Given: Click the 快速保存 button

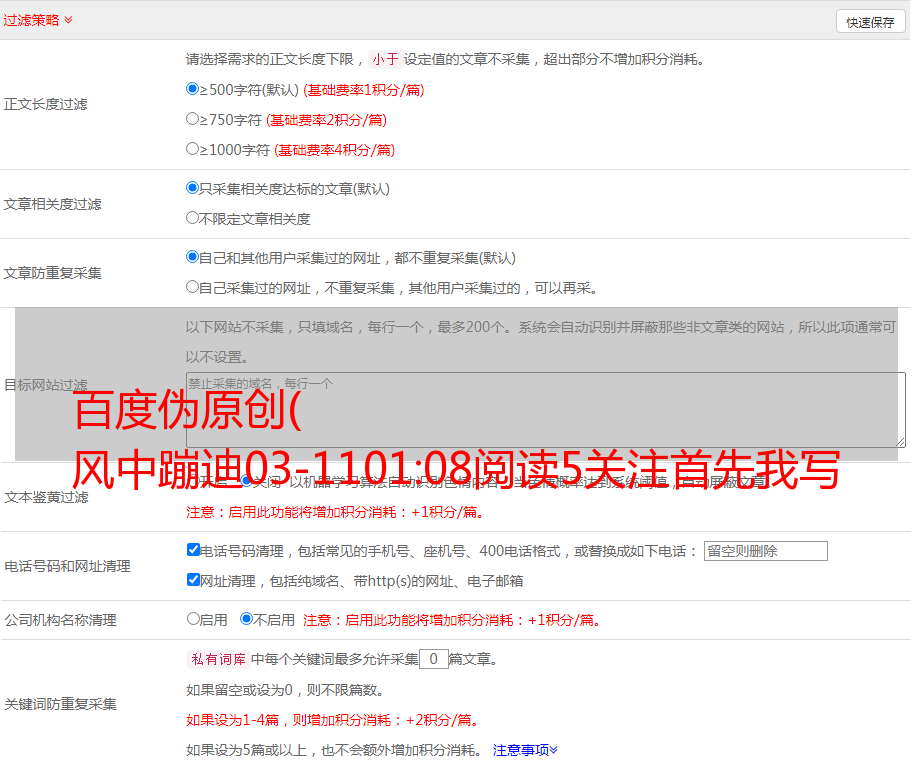Looking at the screenshot, I should (x=870, y=22).
